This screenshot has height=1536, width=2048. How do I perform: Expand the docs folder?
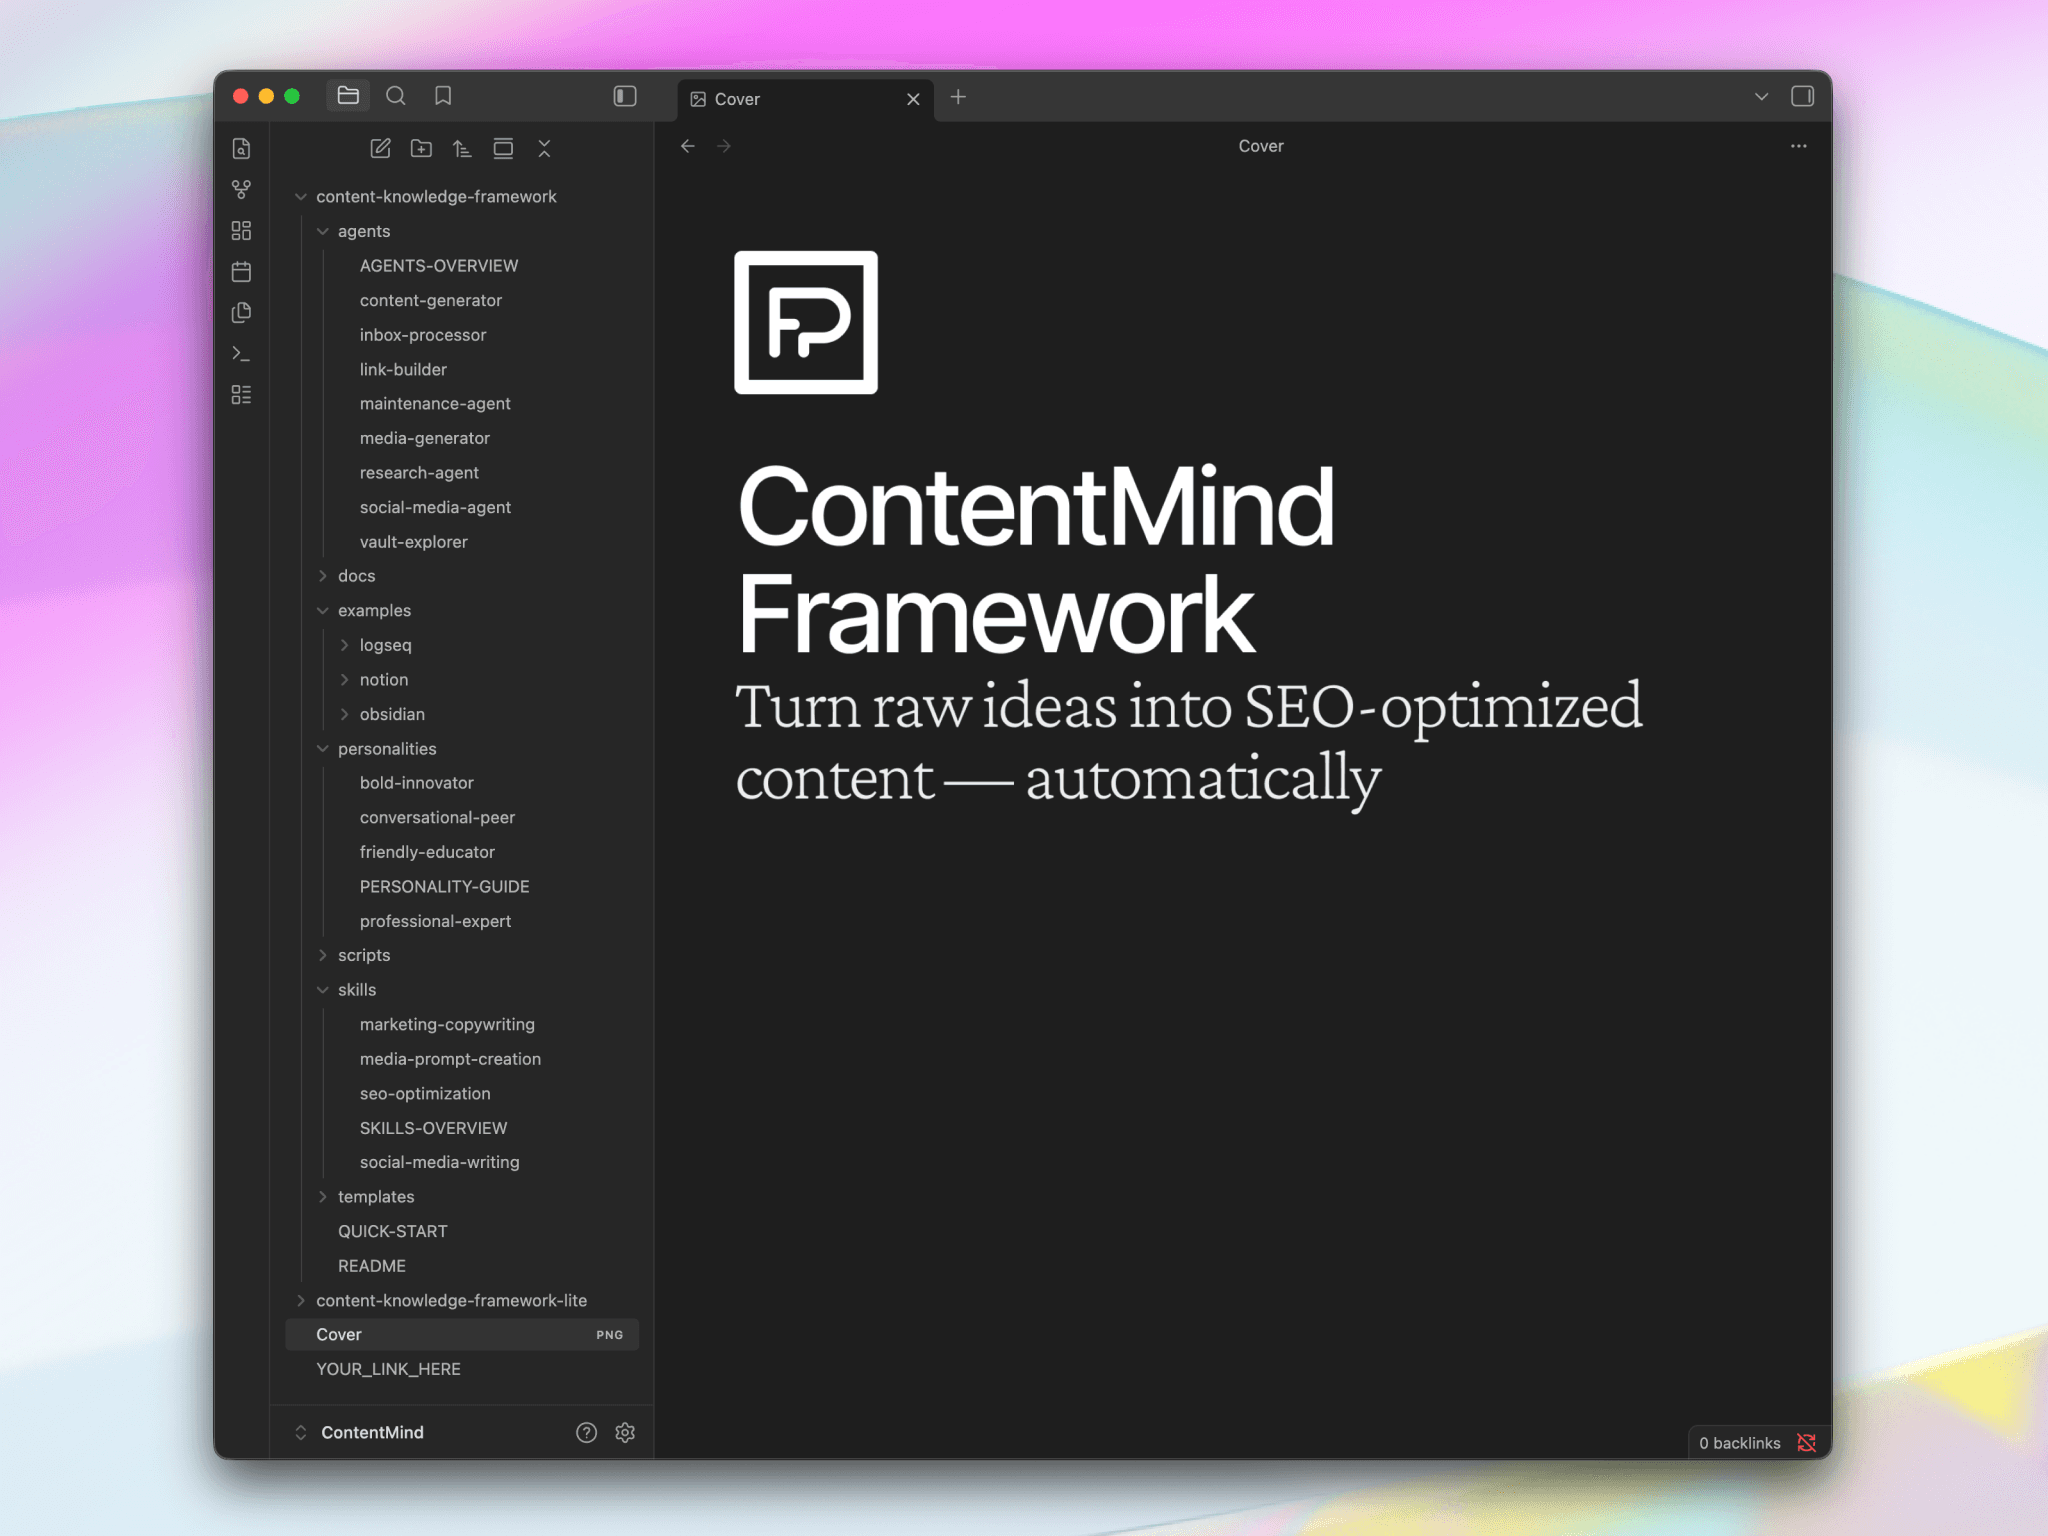pyautogui.click(x=356, y=576)
